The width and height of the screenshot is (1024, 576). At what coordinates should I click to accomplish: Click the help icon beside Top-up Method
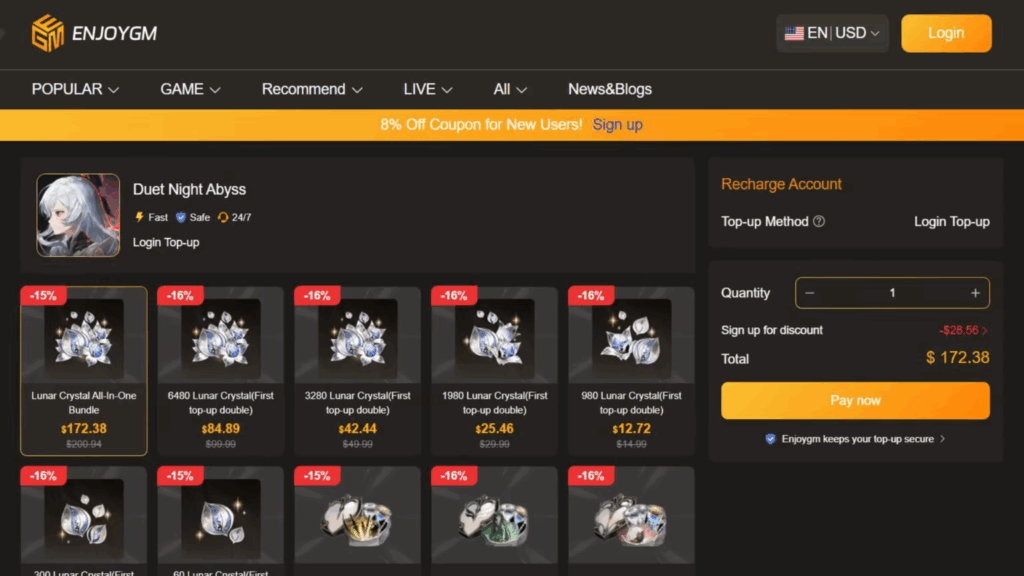pos(819,221)
